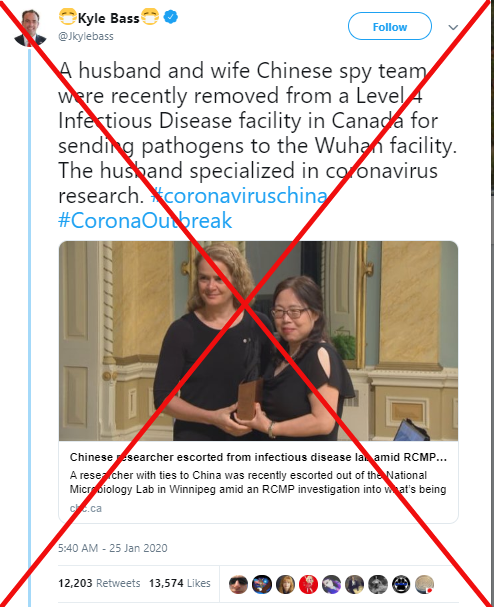Open the @Jkylebass handle link
Viewport: 494px width, 607px height.
(x=86, y=36)
